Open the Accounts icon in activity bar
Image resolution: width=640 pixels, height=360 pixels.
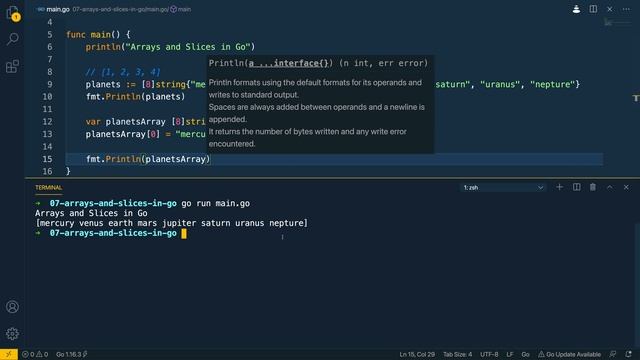12,307
